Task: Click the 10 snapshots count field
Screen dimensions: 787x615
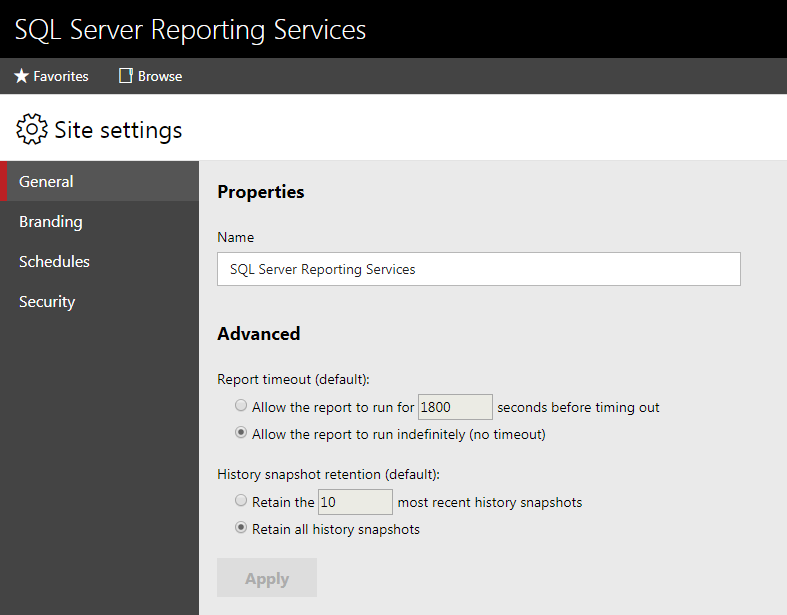Action: (355, 502)
